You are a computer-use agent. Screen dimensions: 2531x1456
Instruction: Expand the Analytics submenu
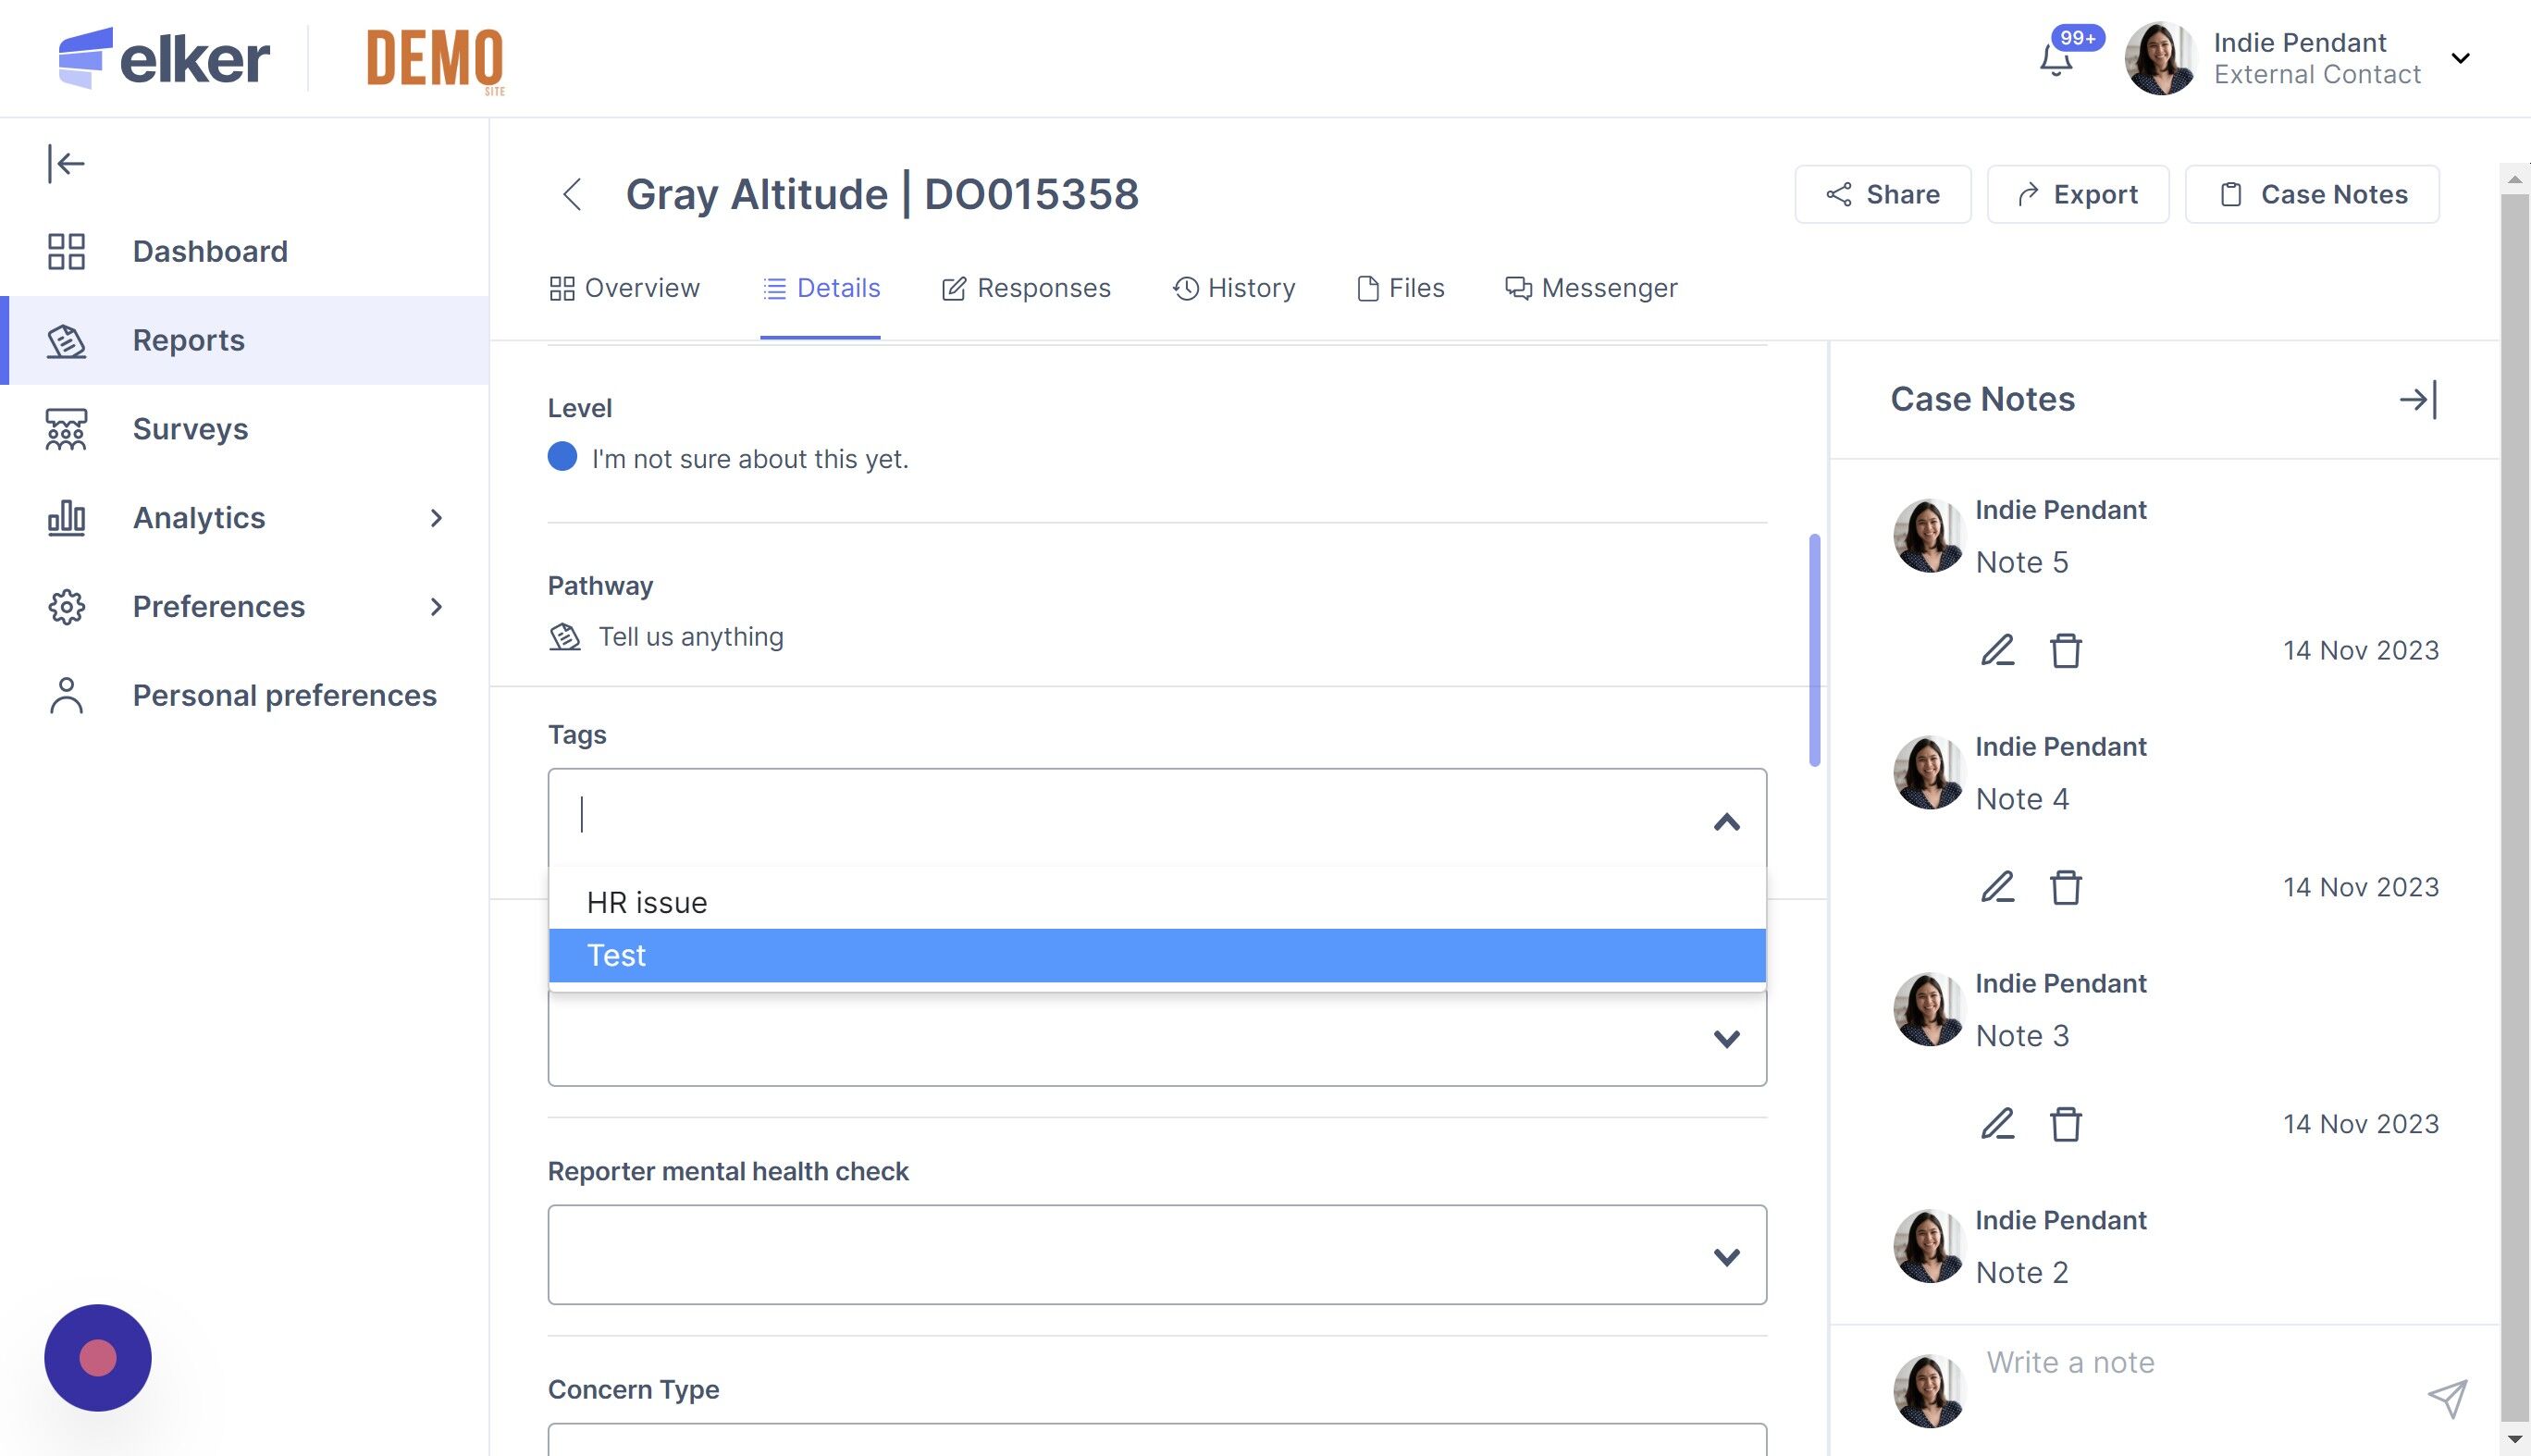435,518
